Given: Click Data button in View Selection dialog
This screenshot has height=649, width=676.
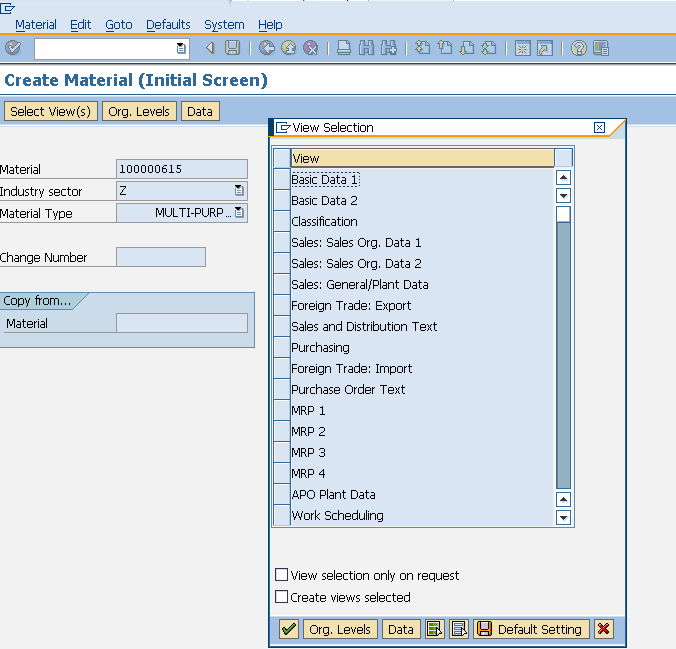Looking at the screenshot, I should click(401, 629).
